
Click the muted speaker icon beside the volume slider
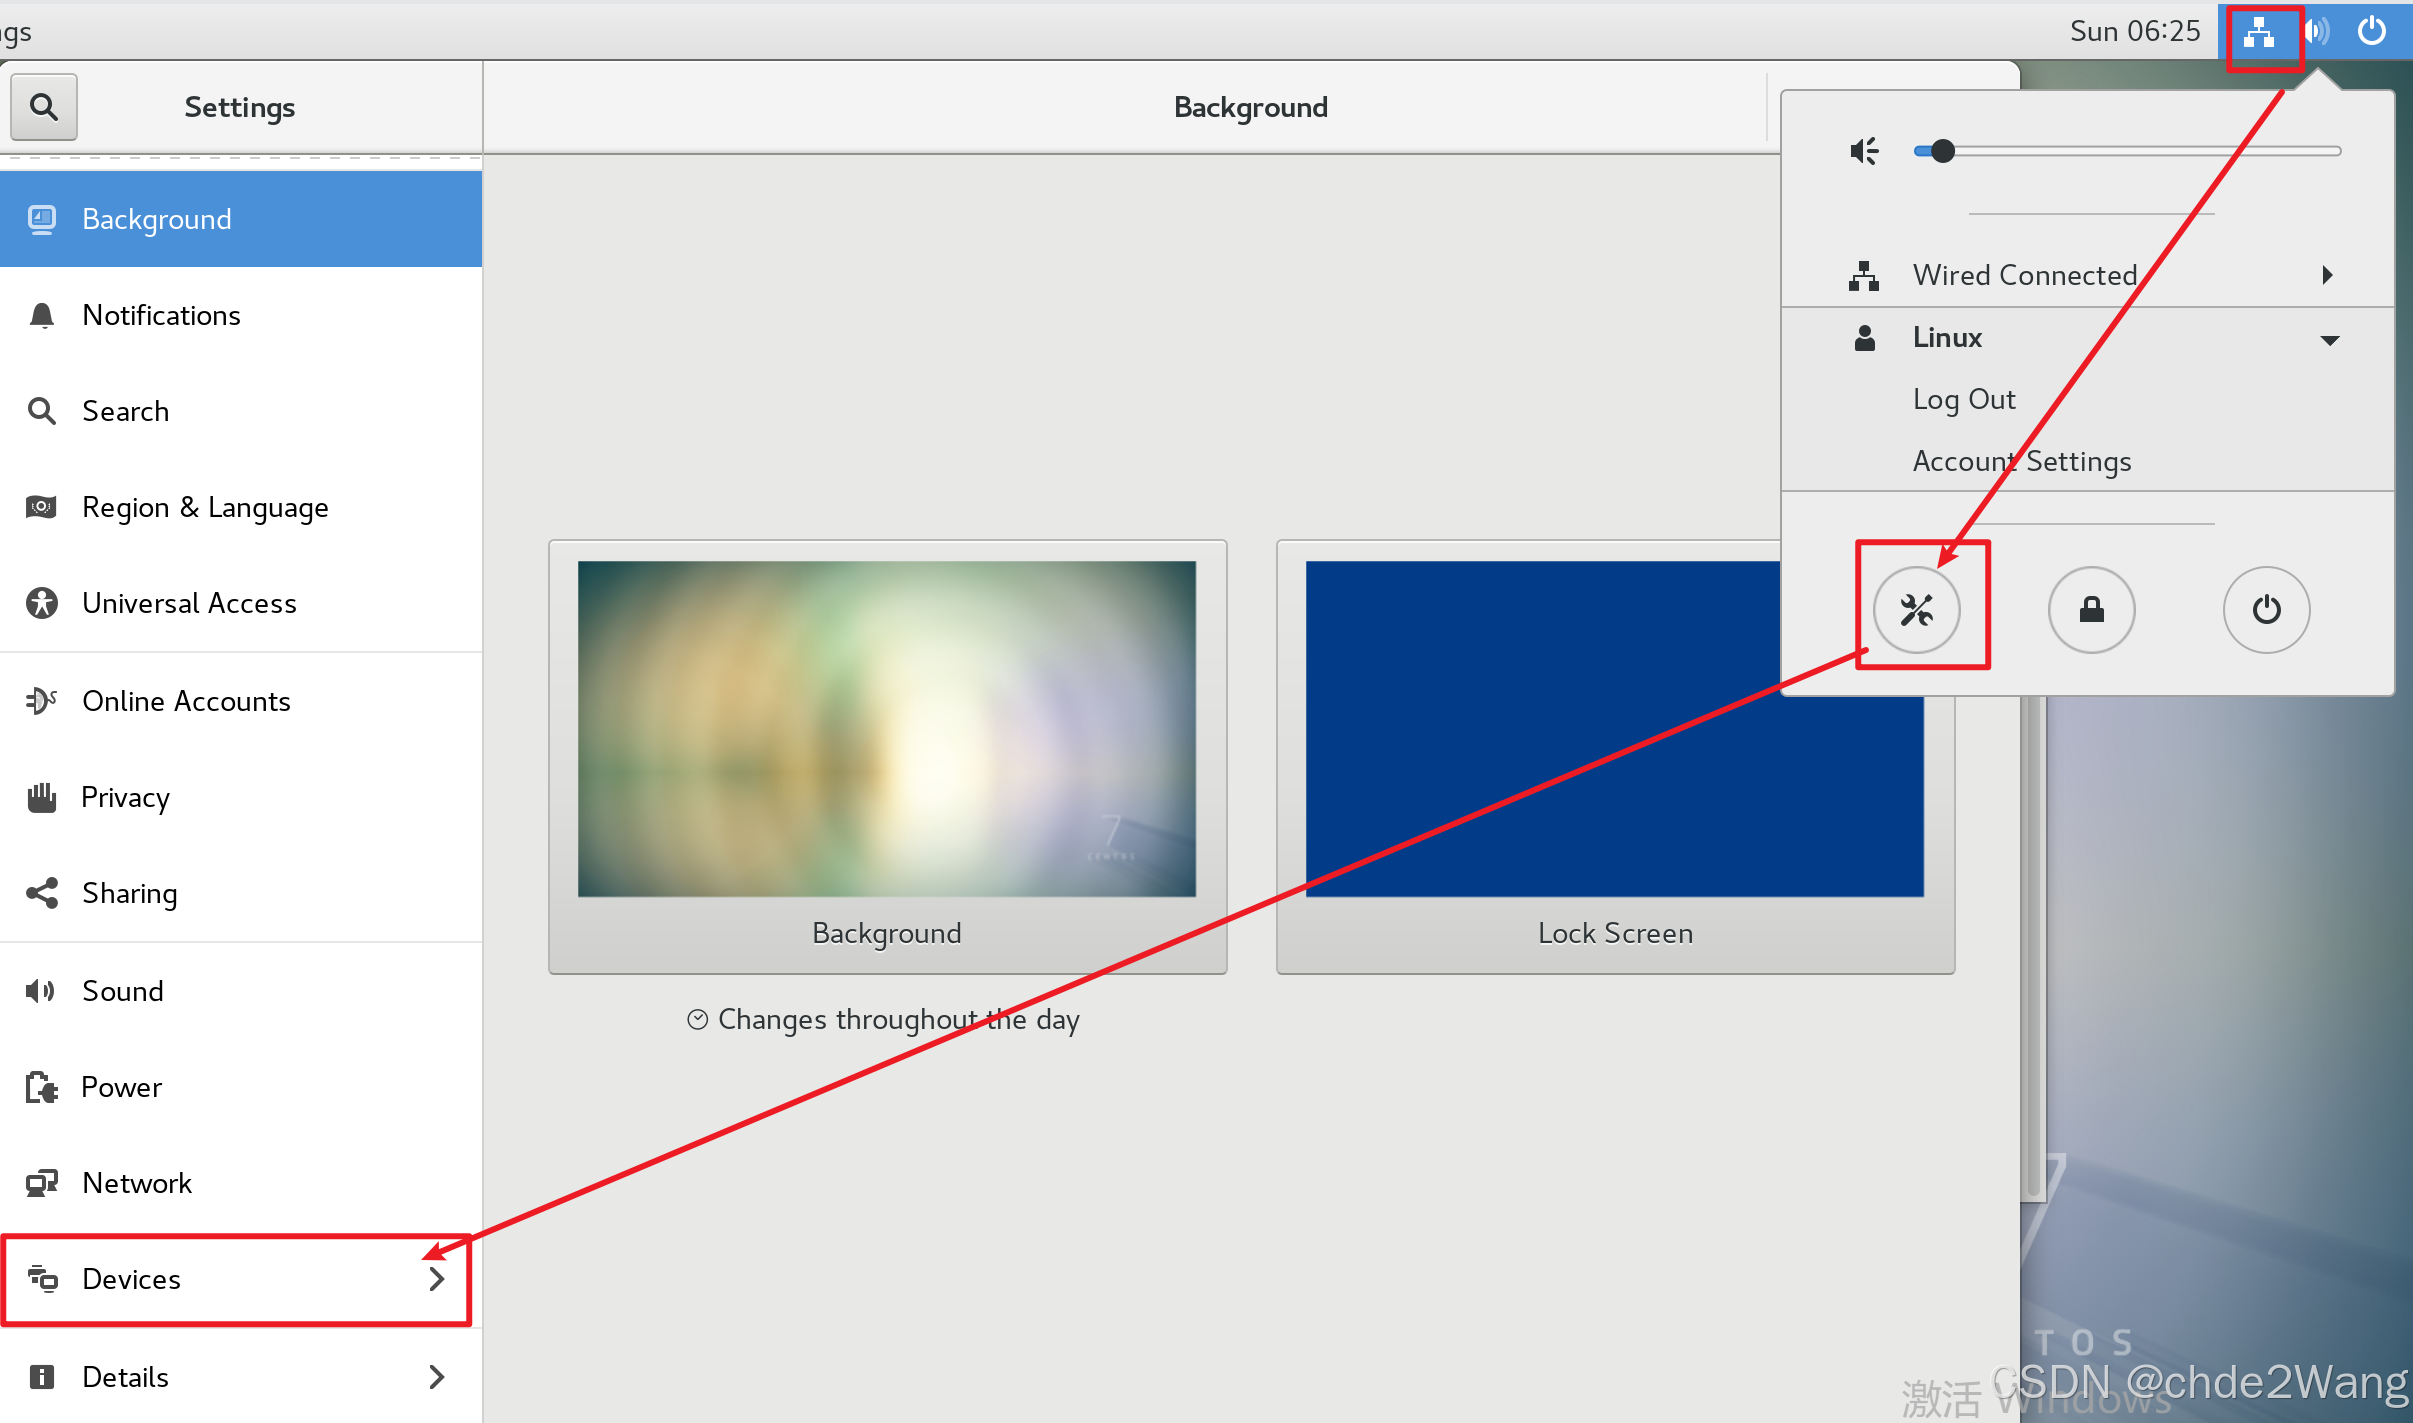1864,151
